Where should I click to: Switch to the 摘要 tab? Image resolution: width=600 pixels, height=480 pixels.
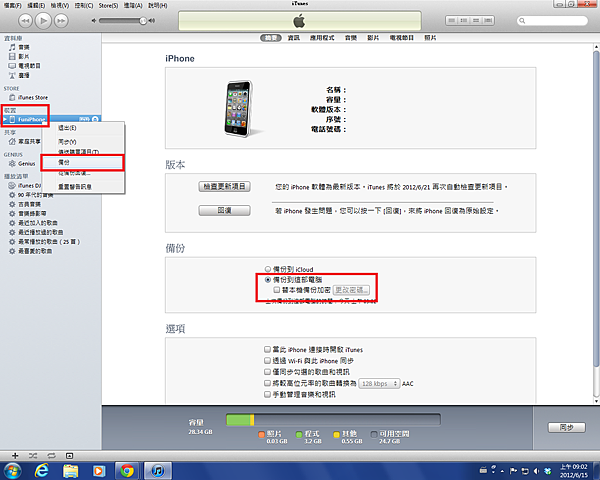pyautogui.click(x=271, y=38)
